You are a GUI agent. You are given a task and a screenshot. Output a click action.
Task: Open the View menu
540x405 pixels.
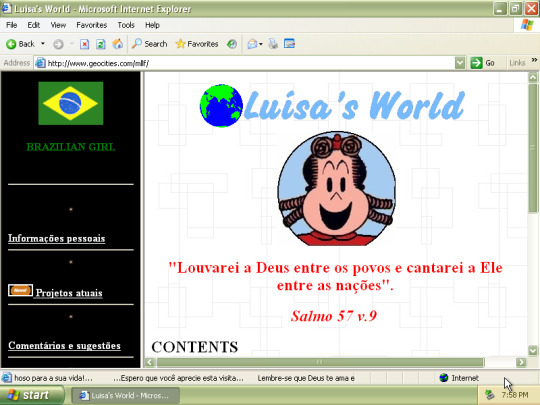pos(58,25)
